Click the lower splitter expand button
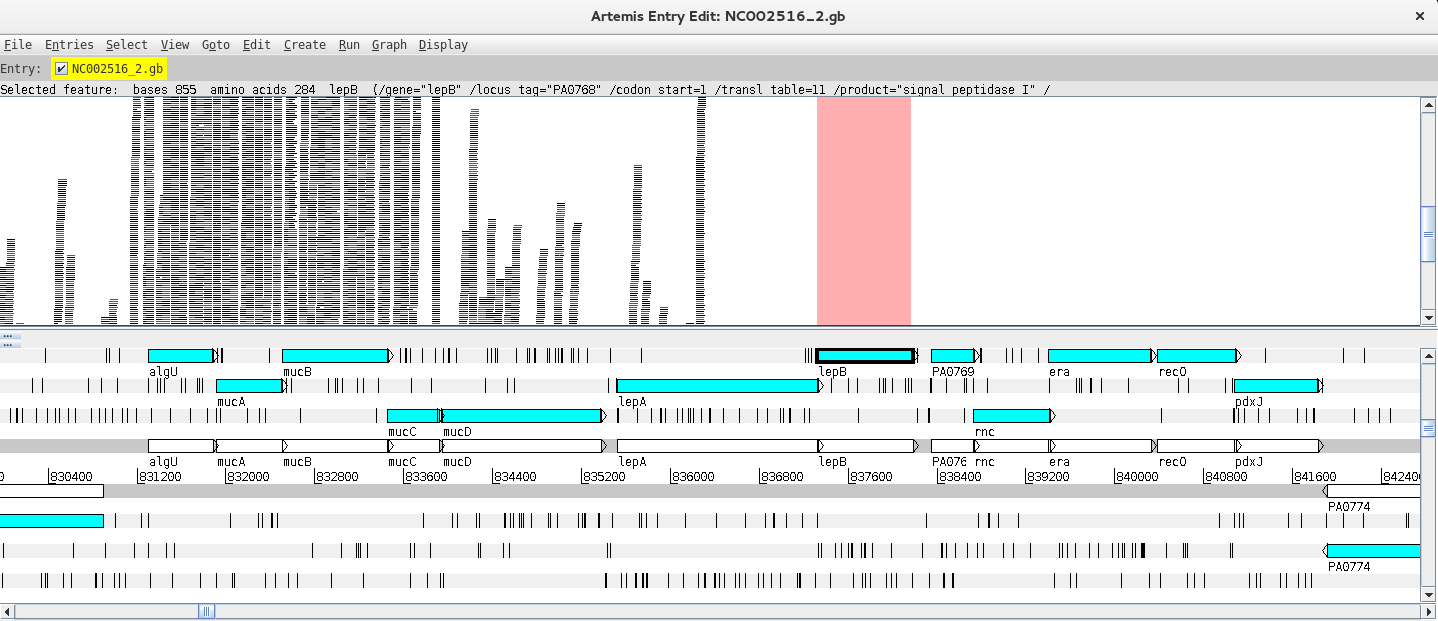The image size is (1438, 621). click(x=6, y=345)
